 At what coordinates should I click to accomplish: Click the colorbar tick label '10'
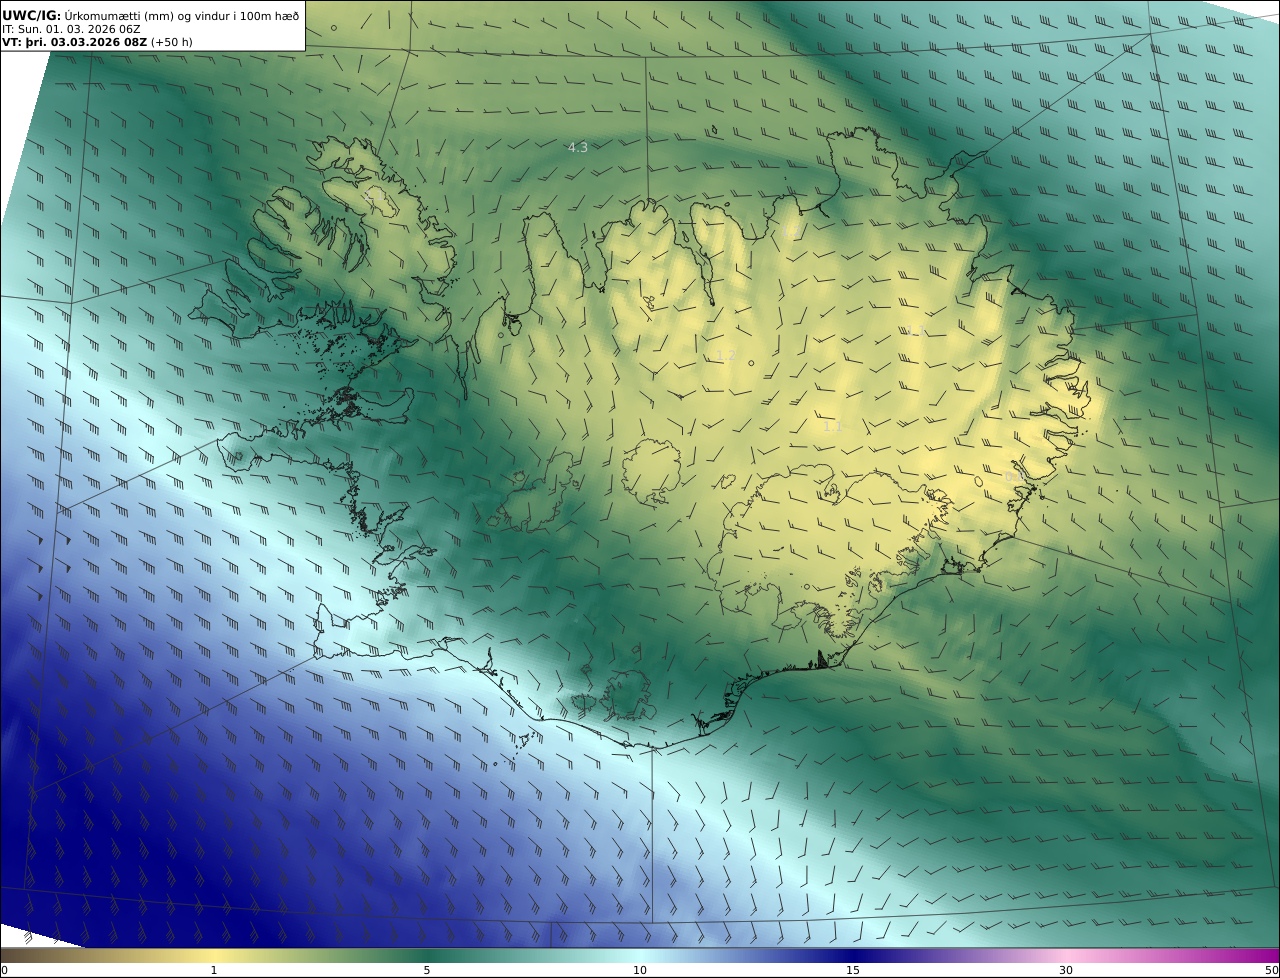pos(640,970)
